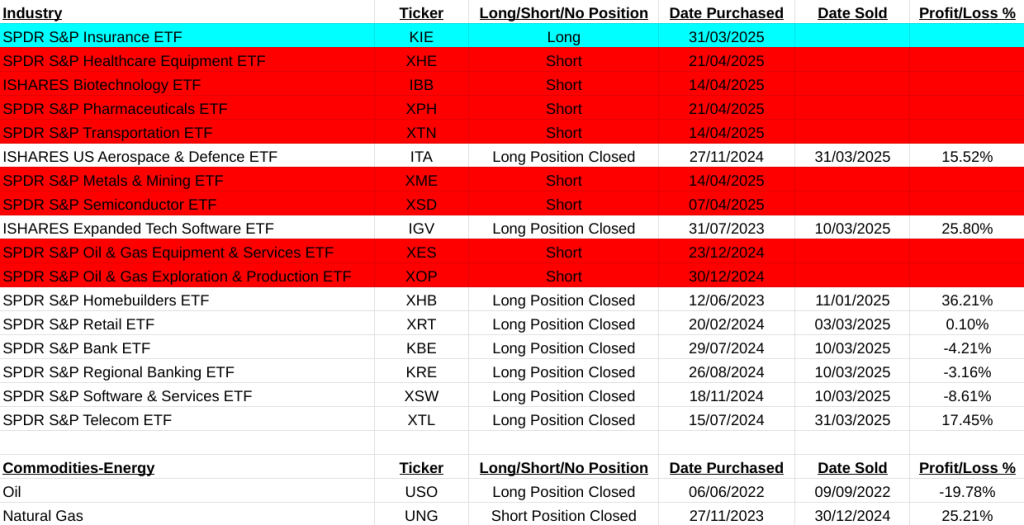
Task: Click the 36.21% profit cell
Action: click(966, 301)
